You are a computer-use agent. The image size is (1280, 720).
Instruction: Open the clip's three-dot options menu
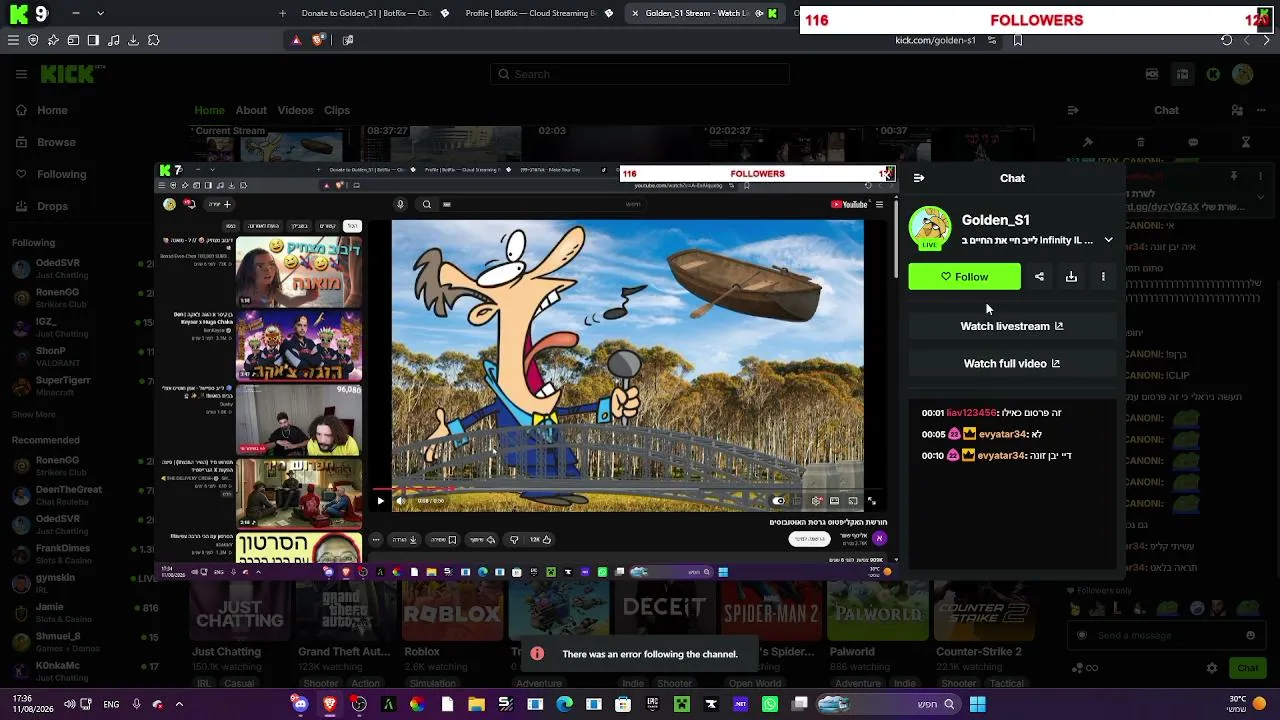pos(1103,277)
